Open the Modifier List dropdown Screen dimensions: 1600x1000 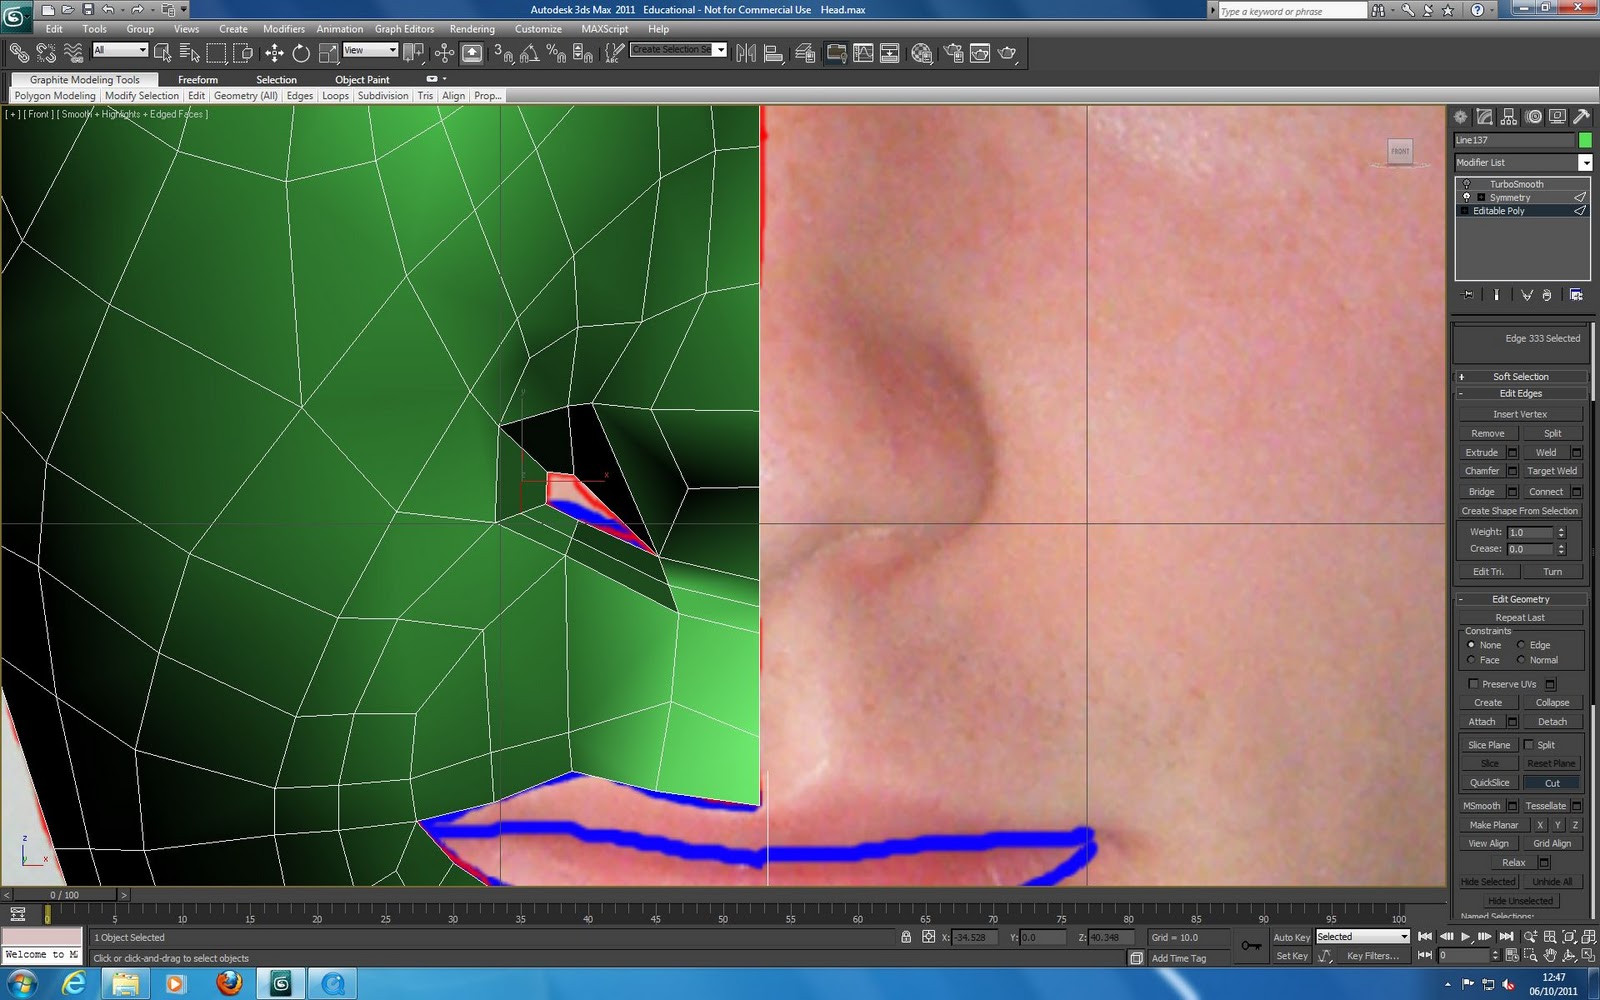[x=1522, y=162]
